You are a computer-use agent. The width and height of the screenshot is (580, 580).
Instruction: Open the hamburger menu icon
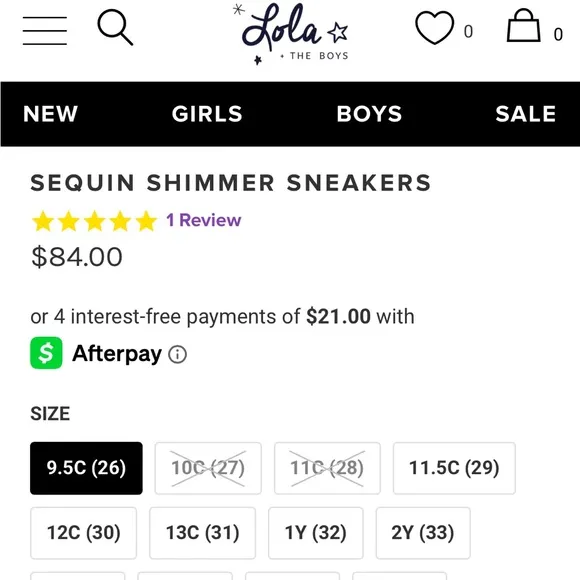coord(45,31)
